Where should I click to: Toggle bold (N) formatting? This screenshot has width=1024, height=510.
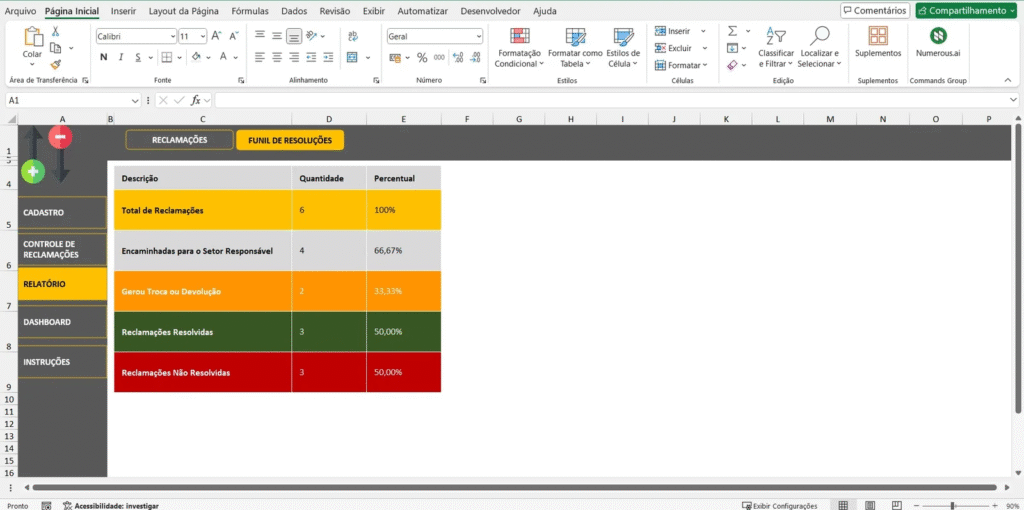103,57
